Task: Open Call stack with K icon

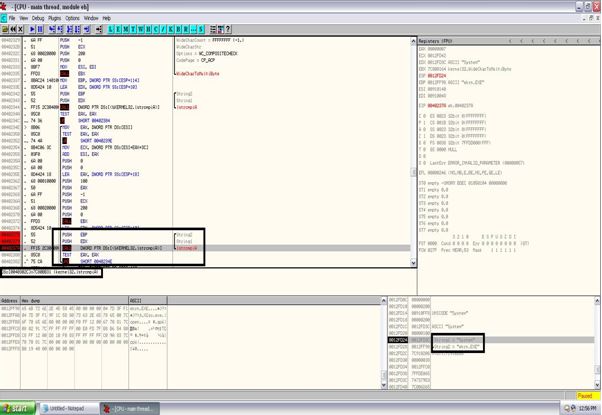Action: point(171,29)
